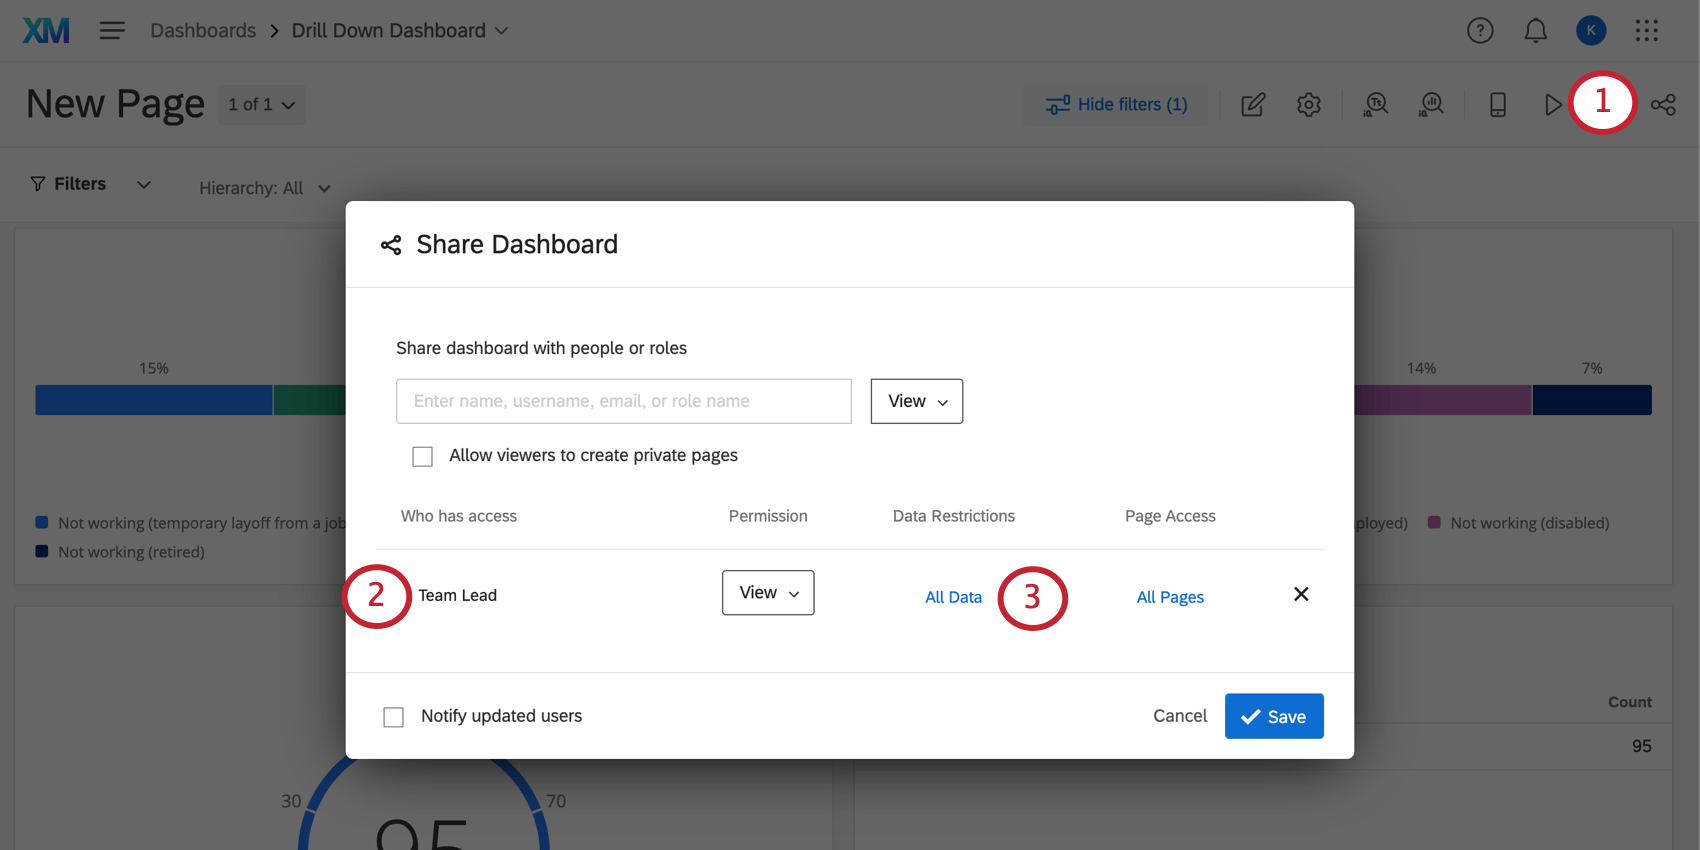Click the Dashboards breadcrumb
The image size is (1700, 850).
coord(203,31)
